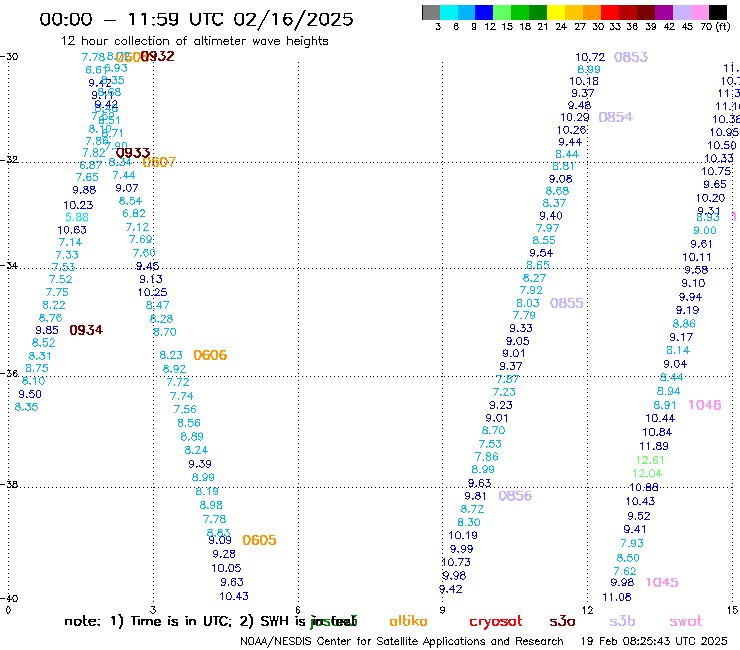
Task: Click the gray 3 ft legend swatch
Action: 431,12
